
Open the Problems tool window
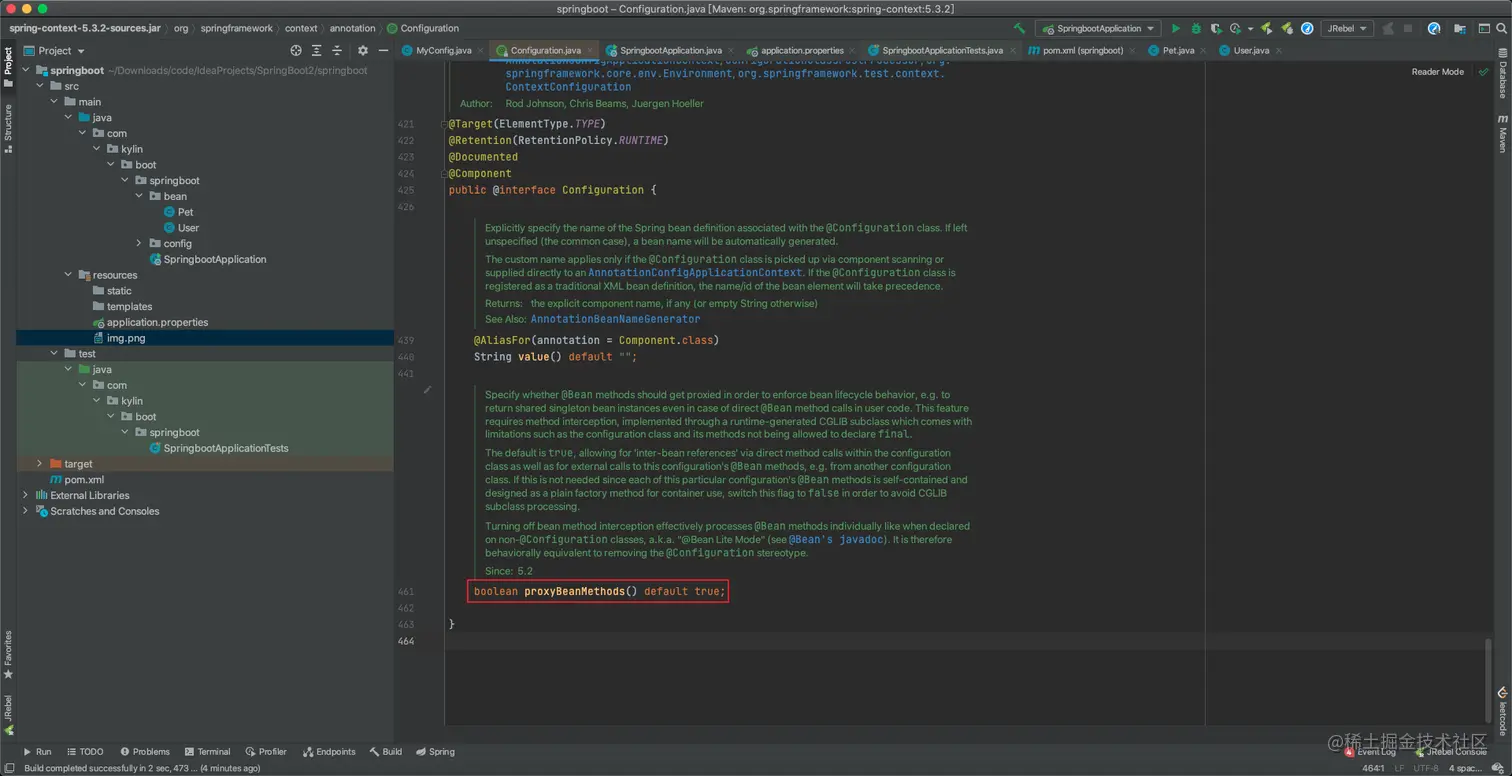145,752
